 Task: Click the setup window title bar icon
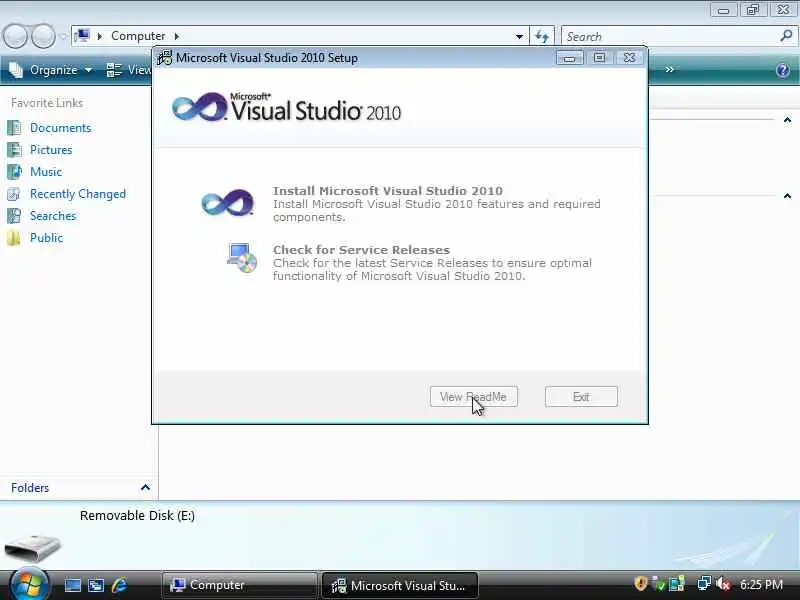pyautogui.click(x=164, y=58)
